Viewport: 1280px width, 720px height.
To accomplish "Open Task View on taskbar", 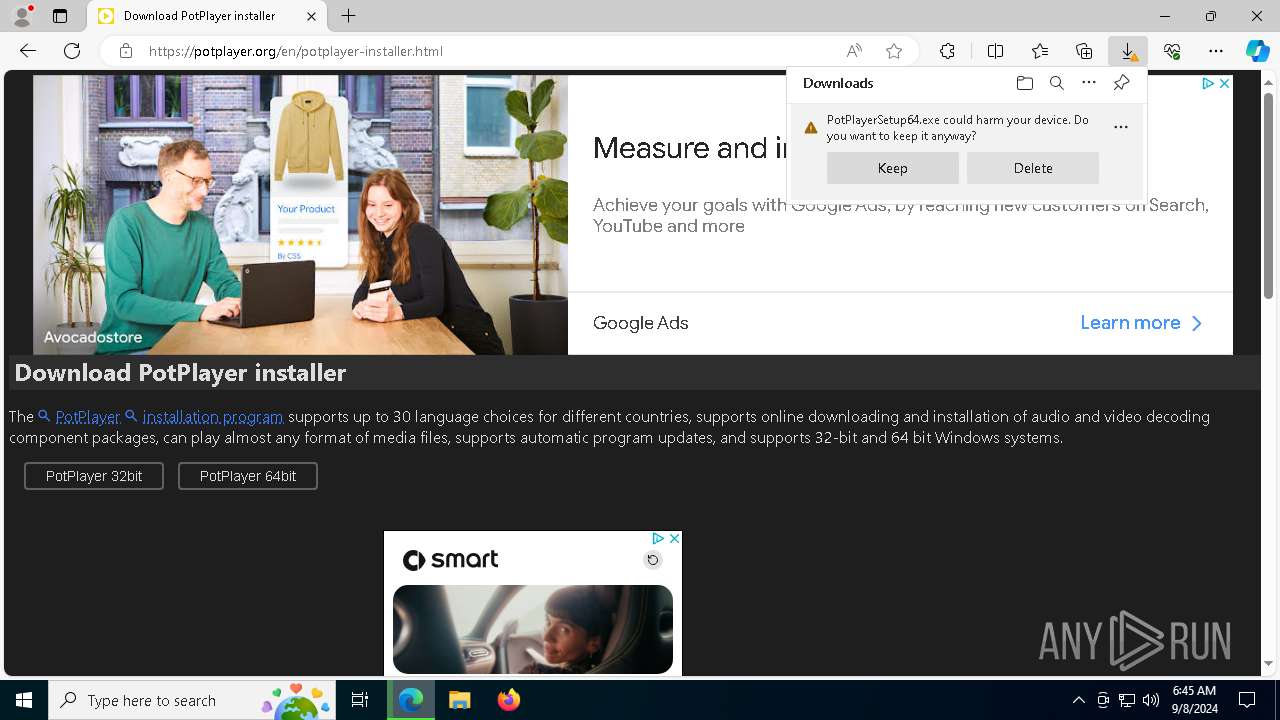I will 360,700.
